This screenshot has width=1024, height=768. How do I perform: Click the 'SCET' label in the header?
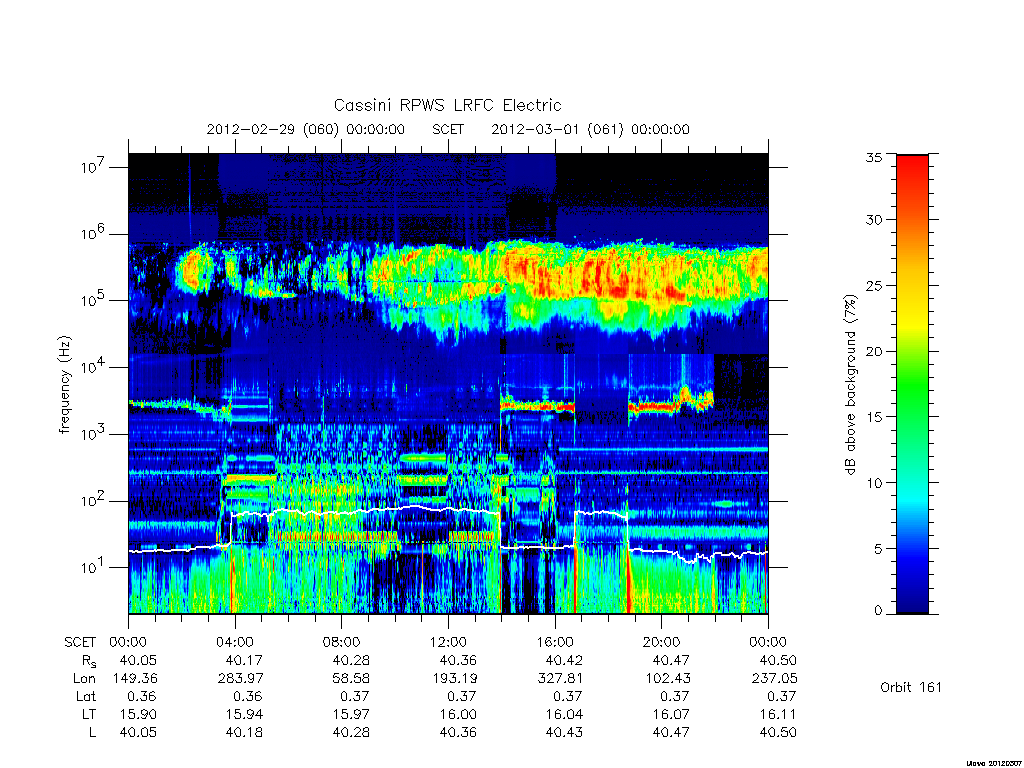pos(448,129)
